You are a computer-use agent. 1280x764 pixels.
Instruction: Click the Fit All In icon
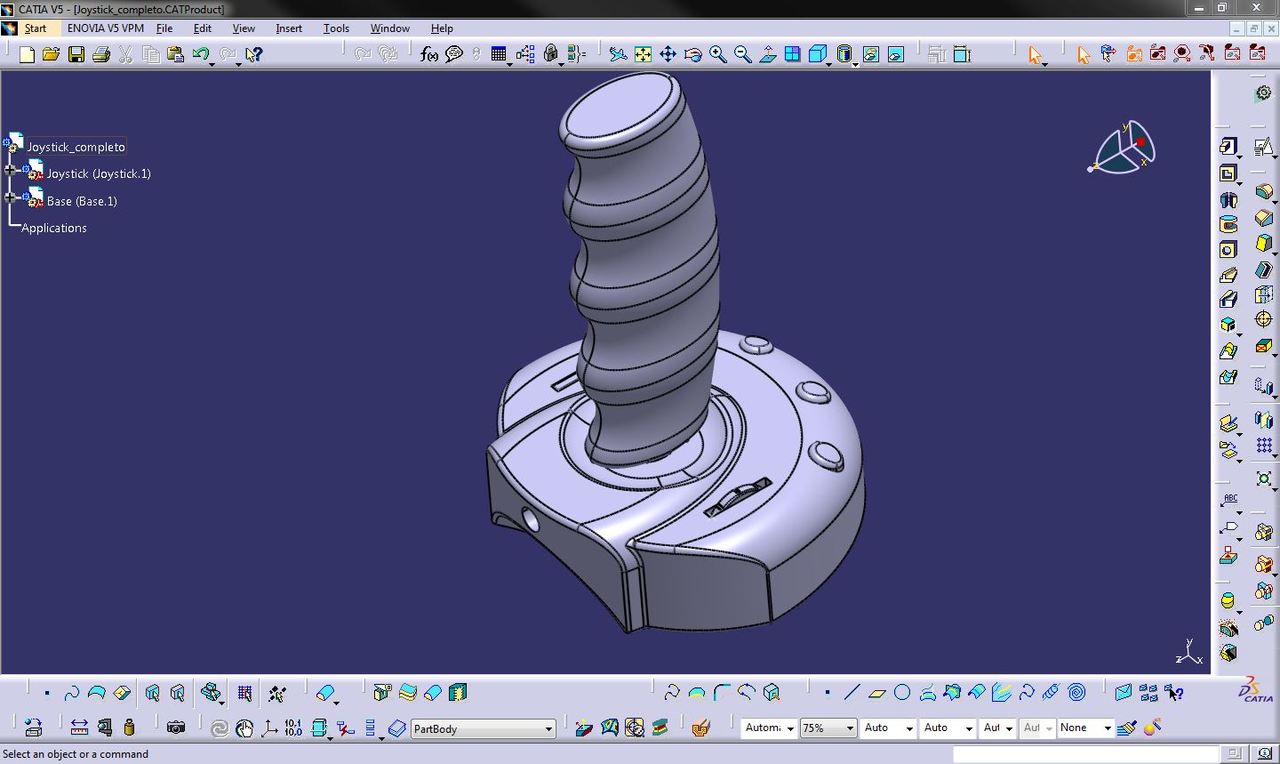[x=643, y=54]
